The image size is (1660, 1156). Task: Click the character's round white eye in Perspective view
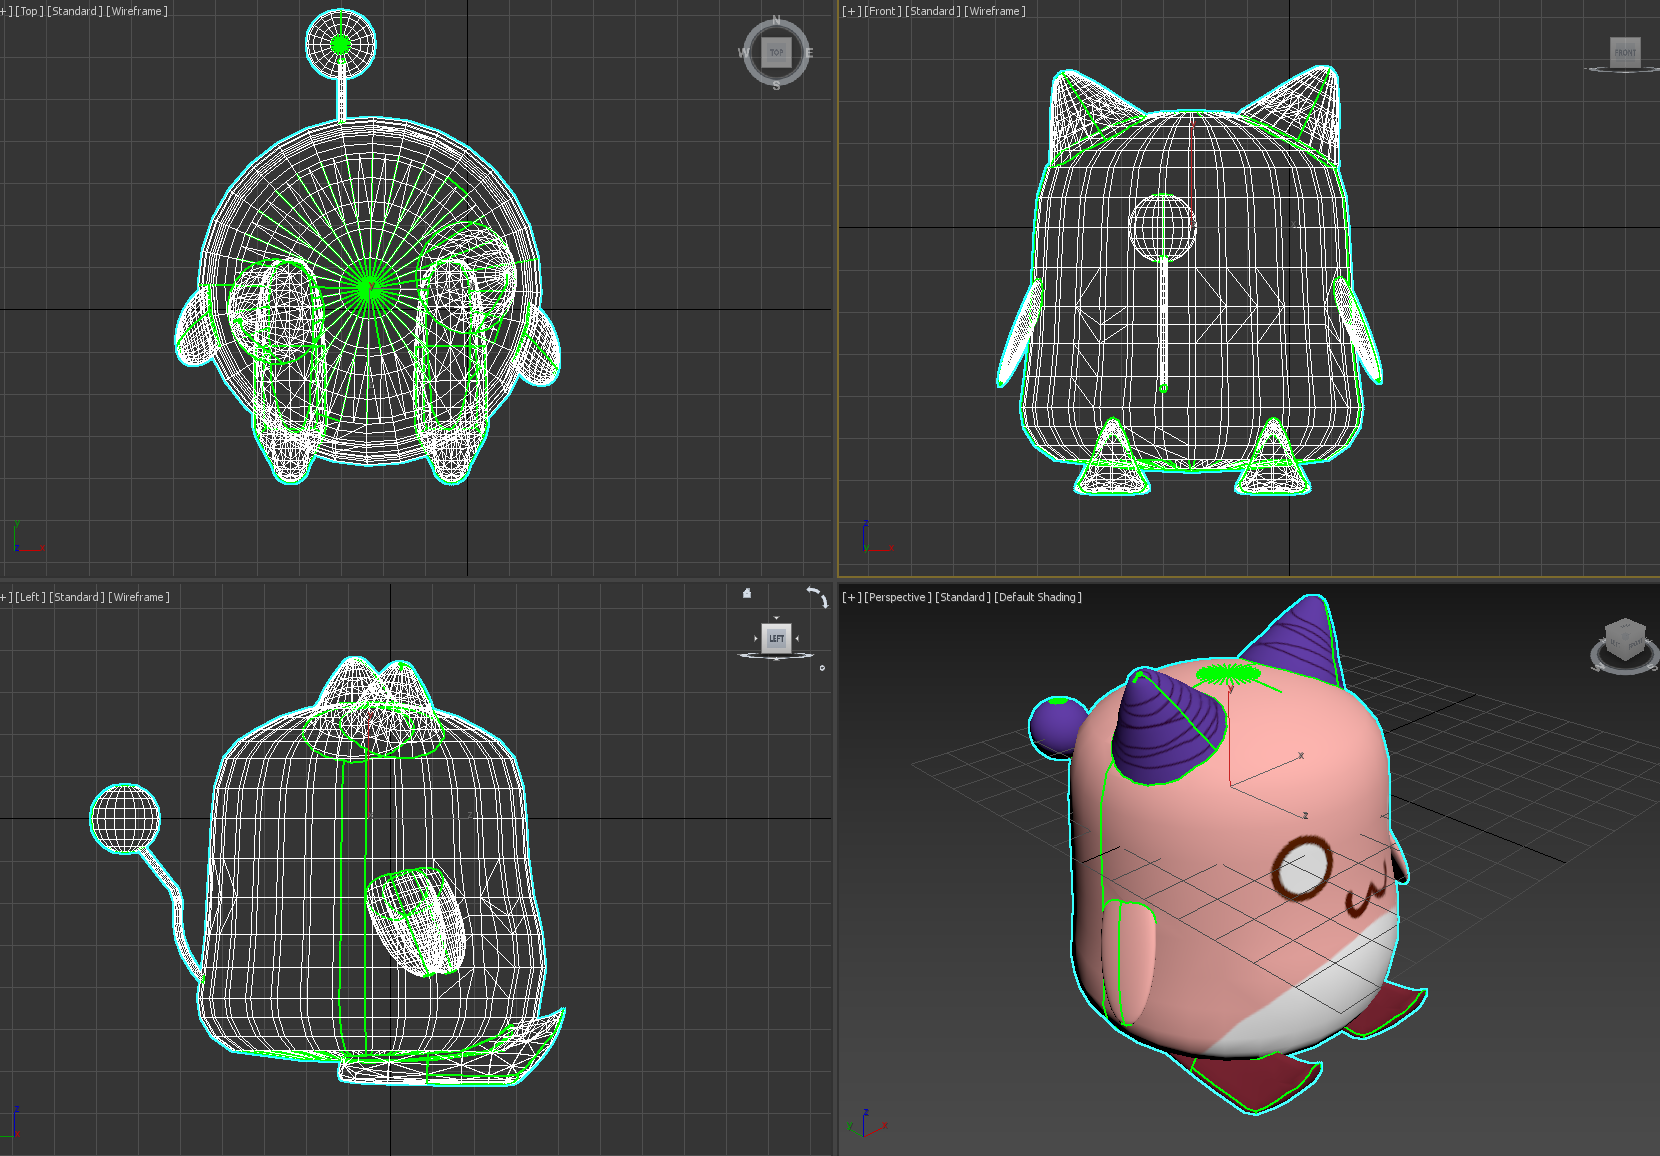tap(1303, 868)
